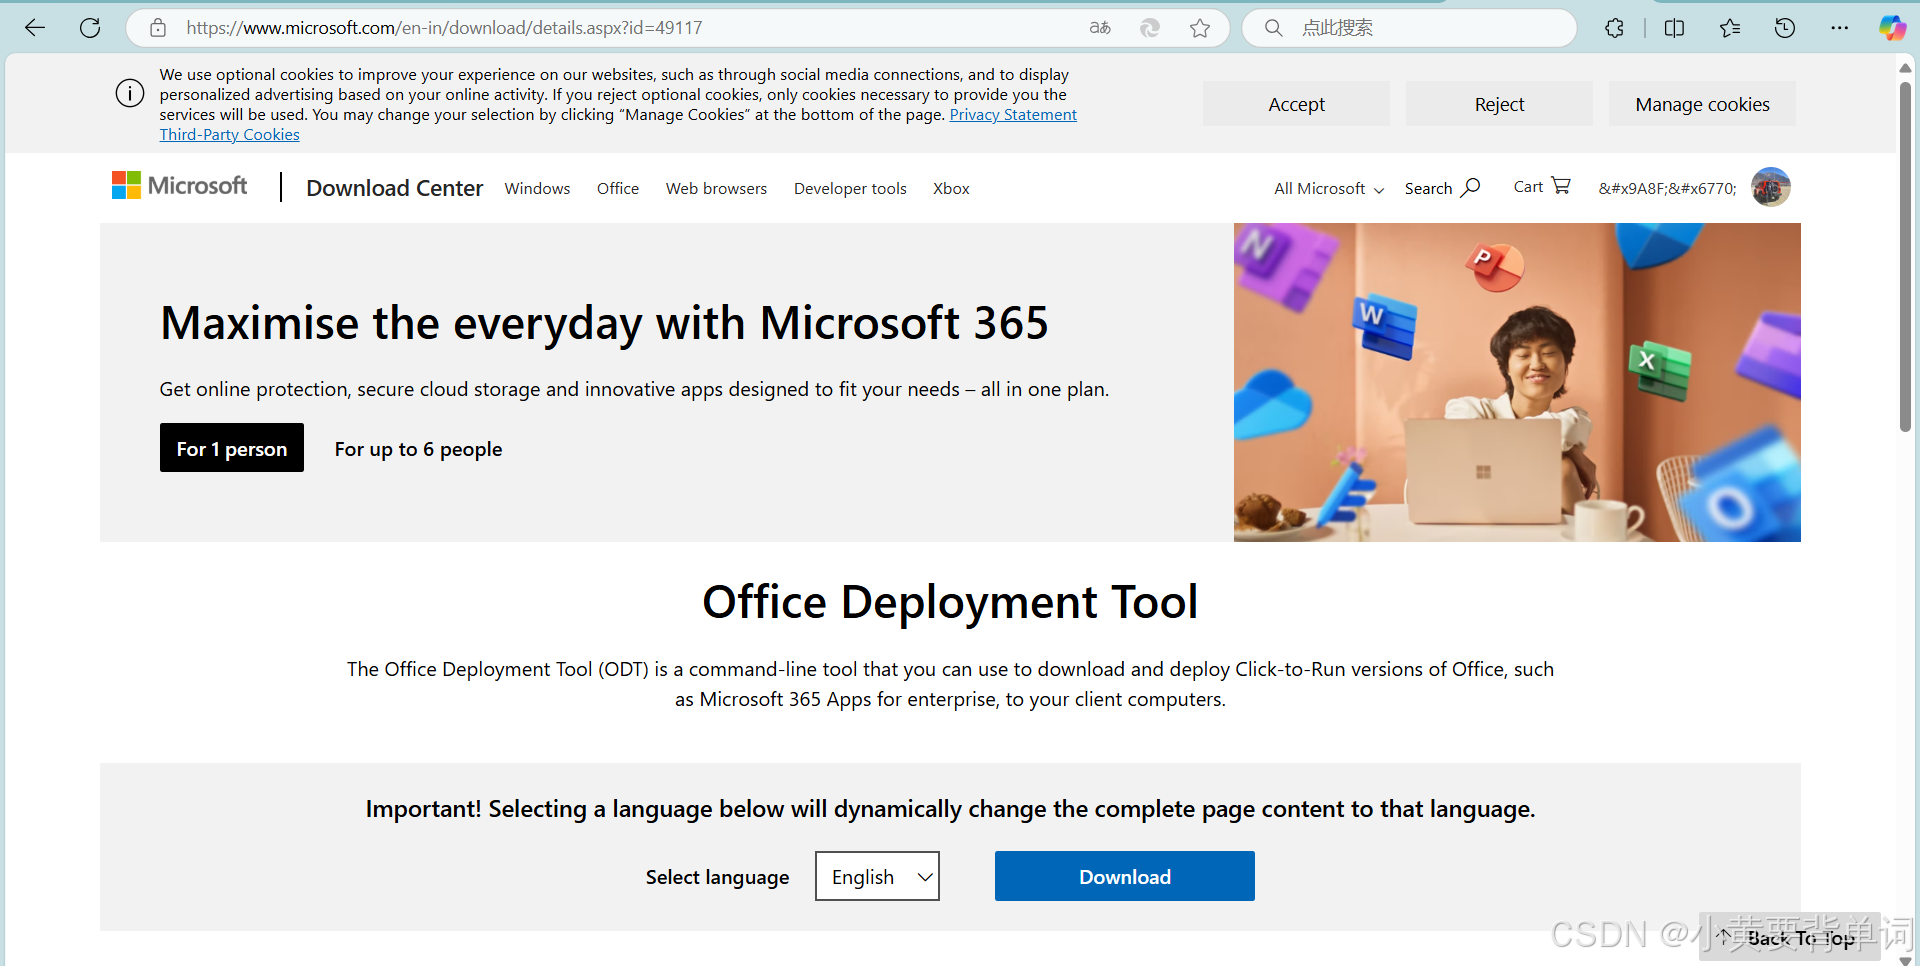The image size is (1920, 966).
Task: Click the reading mode refresh icon in address bar
Action: [x=1150, y=28]
